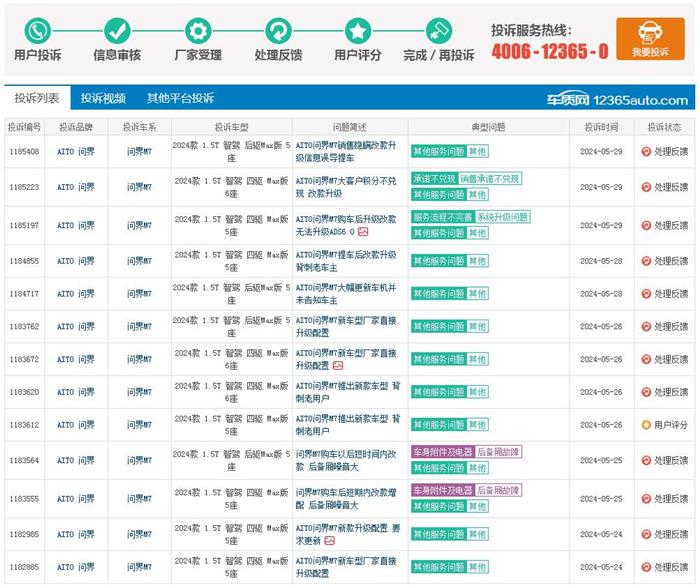Open complaint 1183564 description link

click(x=346, y=460)
